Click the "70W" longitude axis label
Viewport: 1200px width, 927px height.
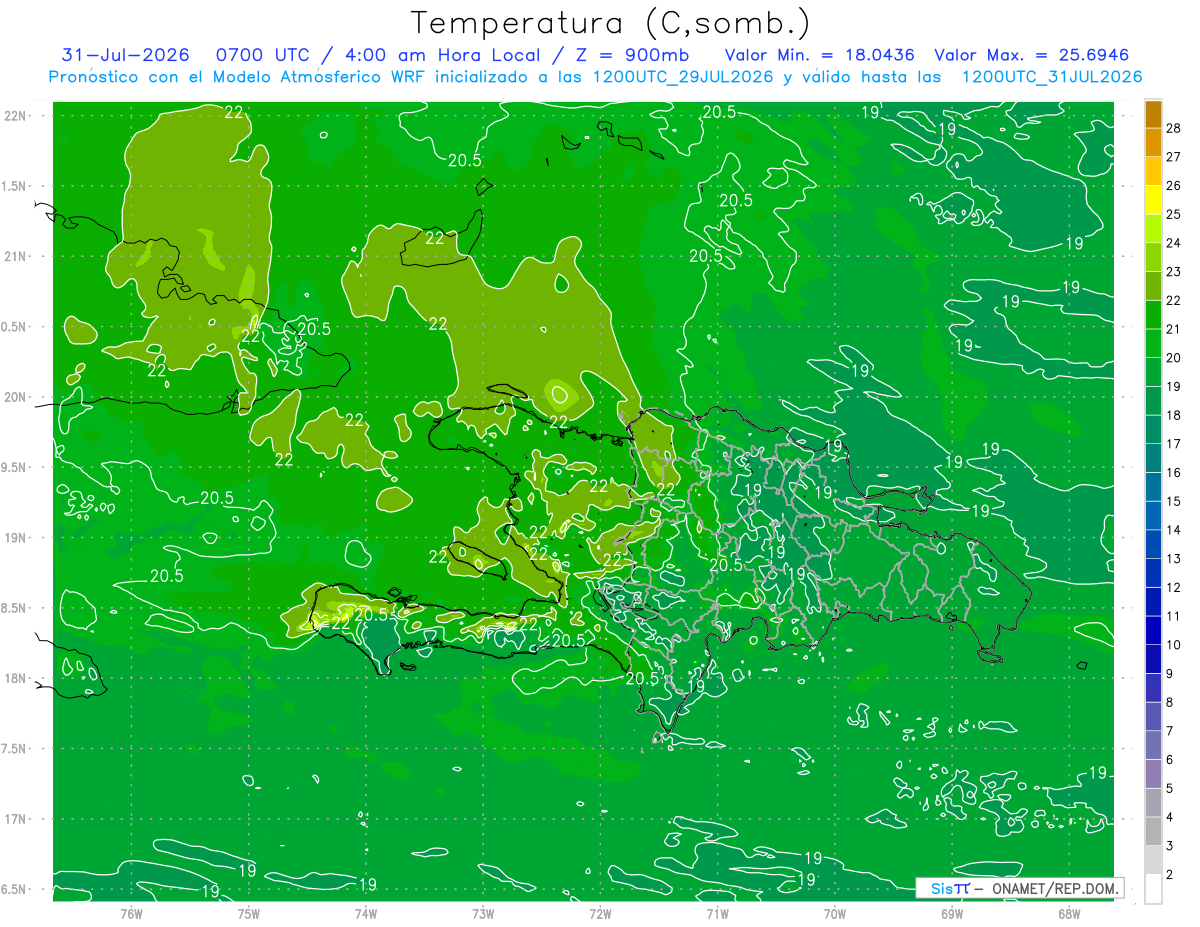point(835,914)
